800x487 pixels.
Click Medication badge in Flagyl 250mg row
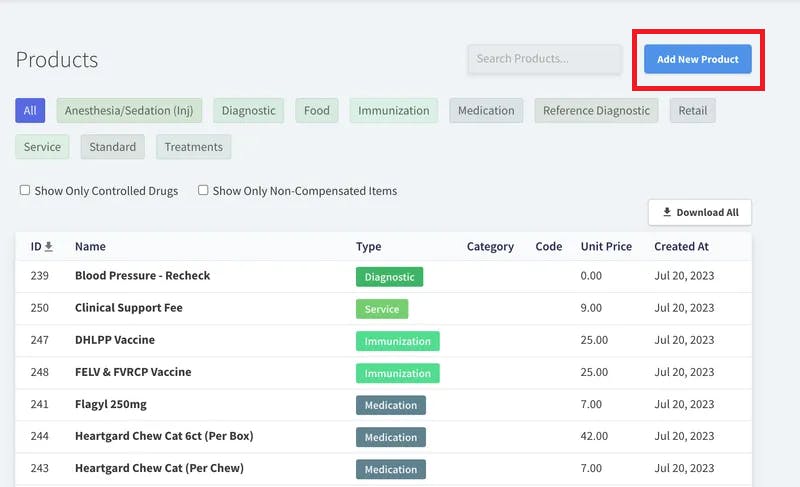pyautogui.click(x=391, y=405)
